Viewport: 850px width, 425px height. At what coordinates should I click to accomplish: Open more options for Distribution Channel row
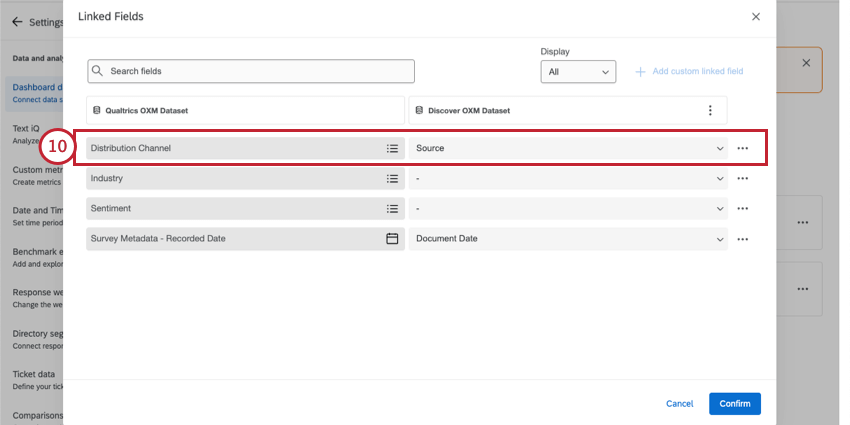(742, 148)
